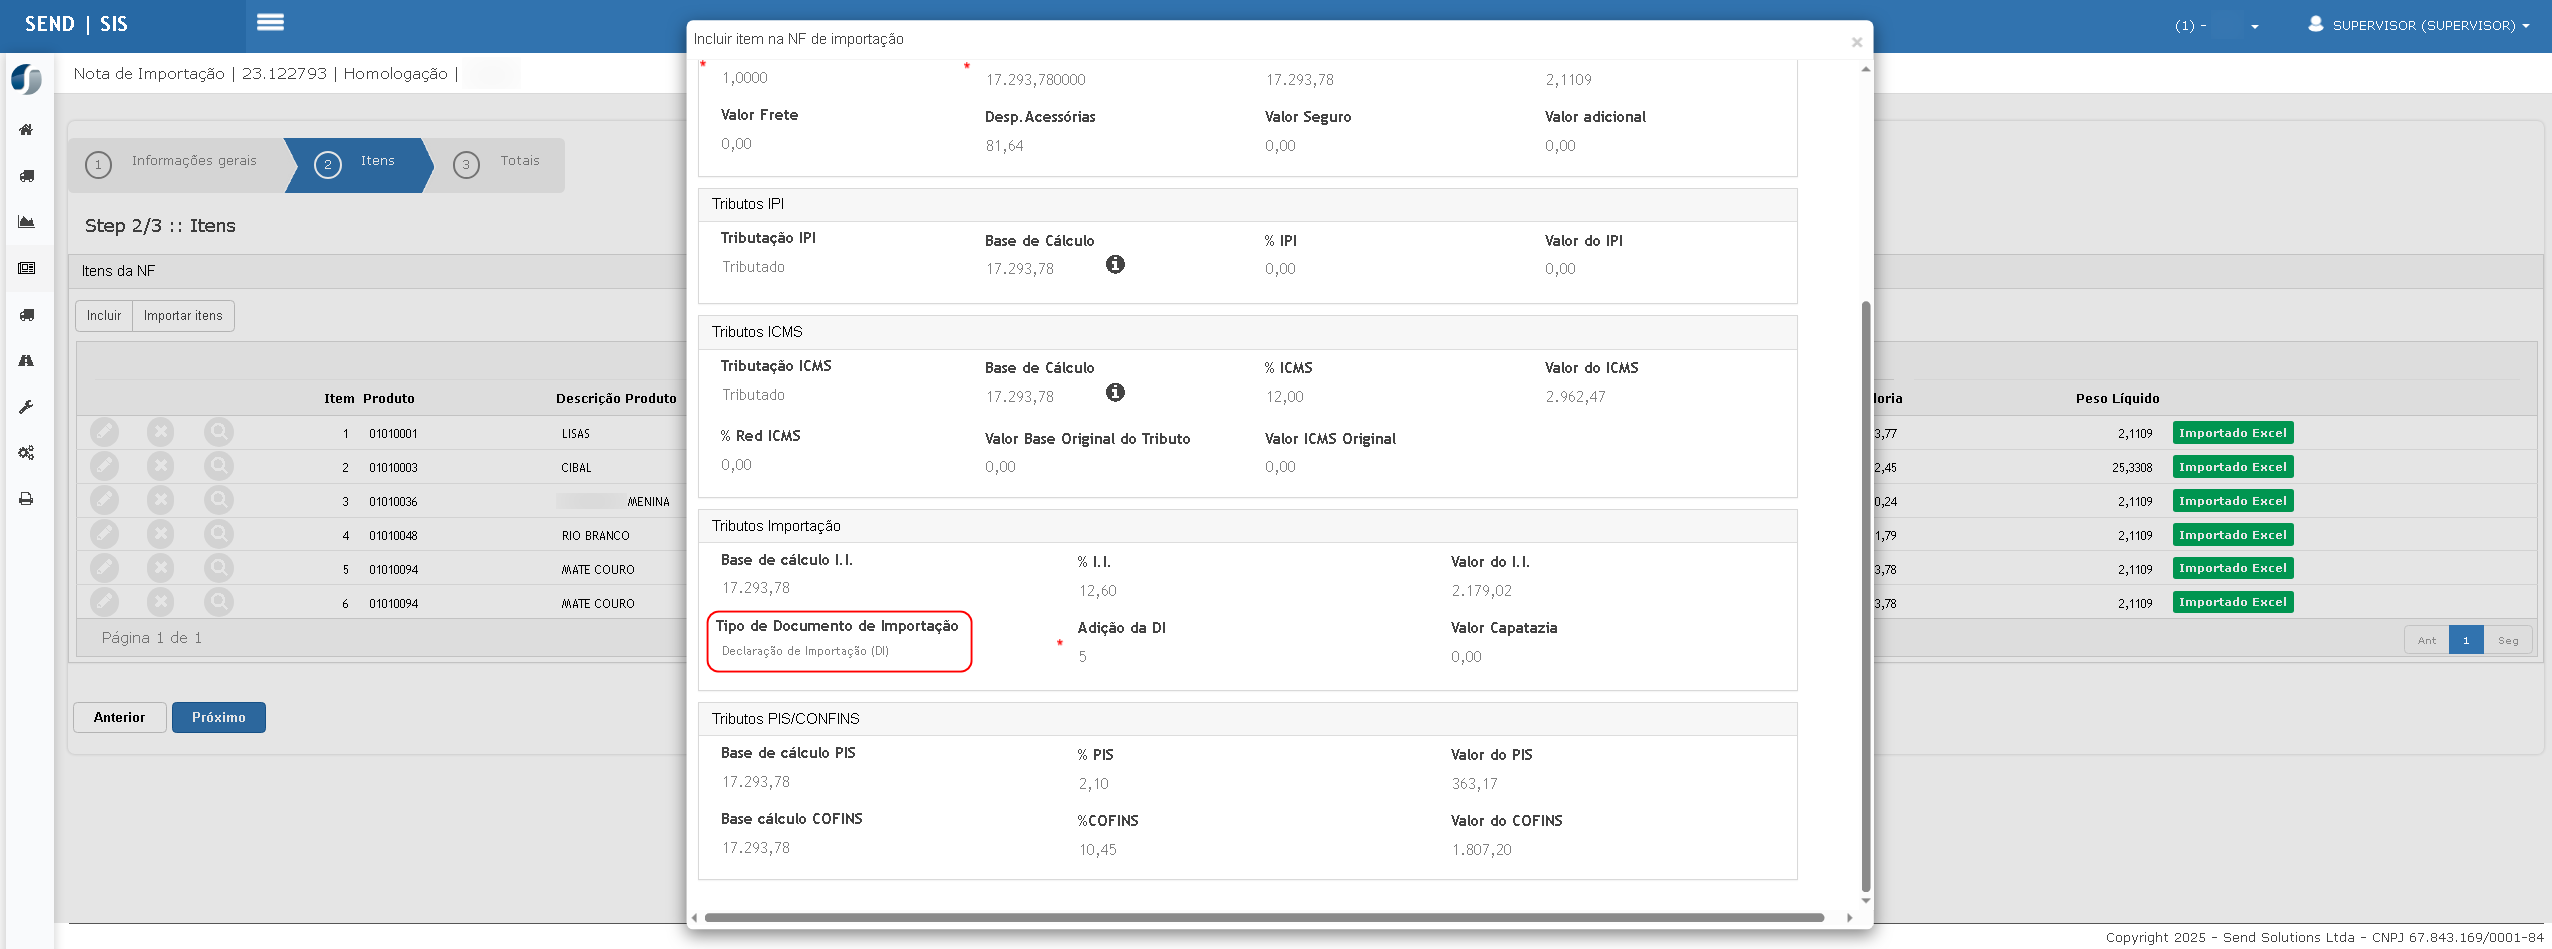Click the Adição da DI input field
The image size is (2552, 949).
click(x=1200, y=657)
